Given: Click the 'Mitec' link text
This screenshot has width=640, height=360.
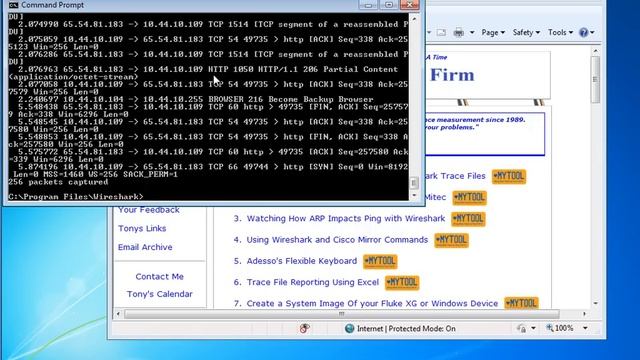Looking at the screenshot, I should tap(436, 197).
